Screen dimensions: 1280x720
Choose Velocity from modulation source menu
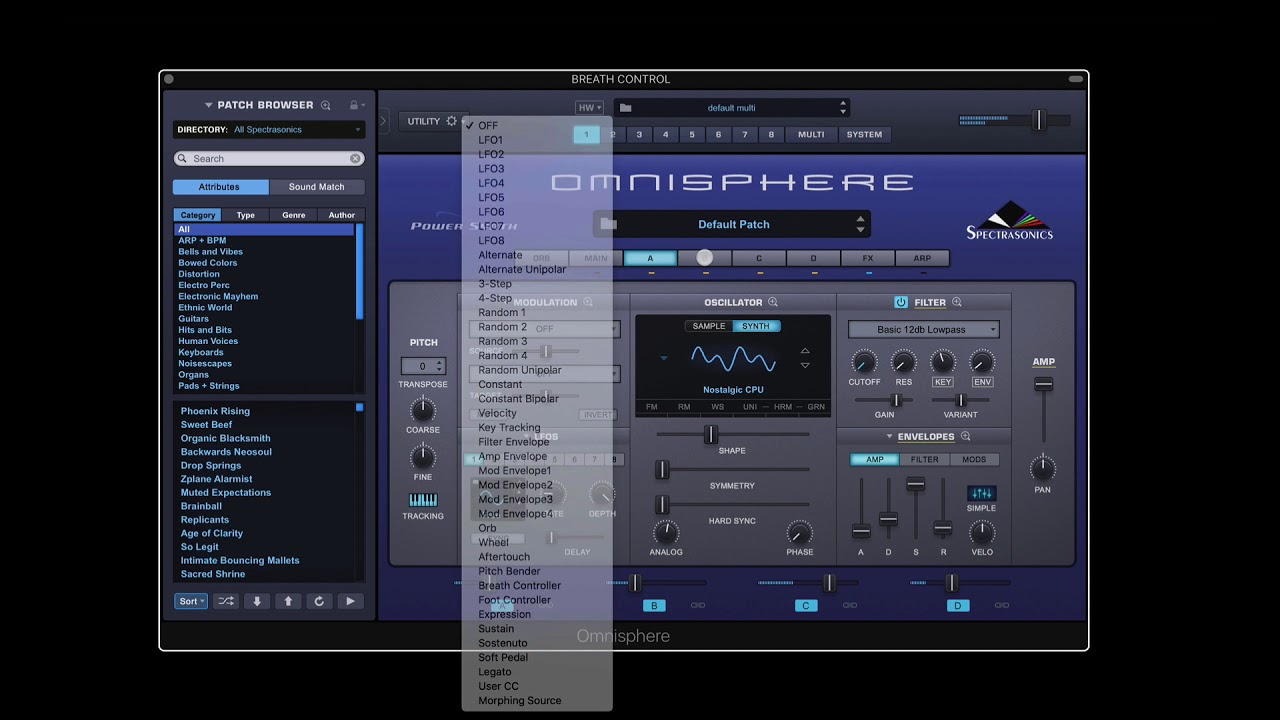pyautogui.click(x=497, y=413)
